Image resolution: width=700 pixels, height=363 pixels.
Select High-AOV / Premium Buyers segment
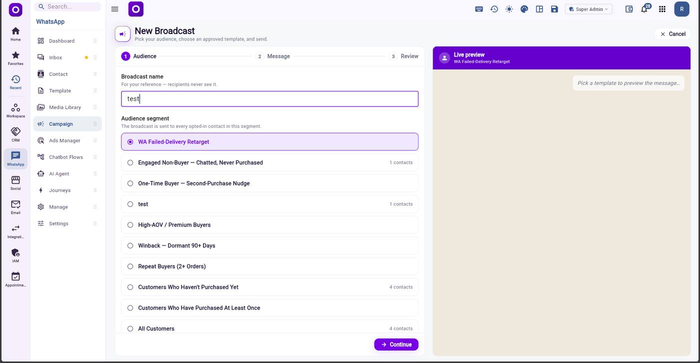[270, 225]
